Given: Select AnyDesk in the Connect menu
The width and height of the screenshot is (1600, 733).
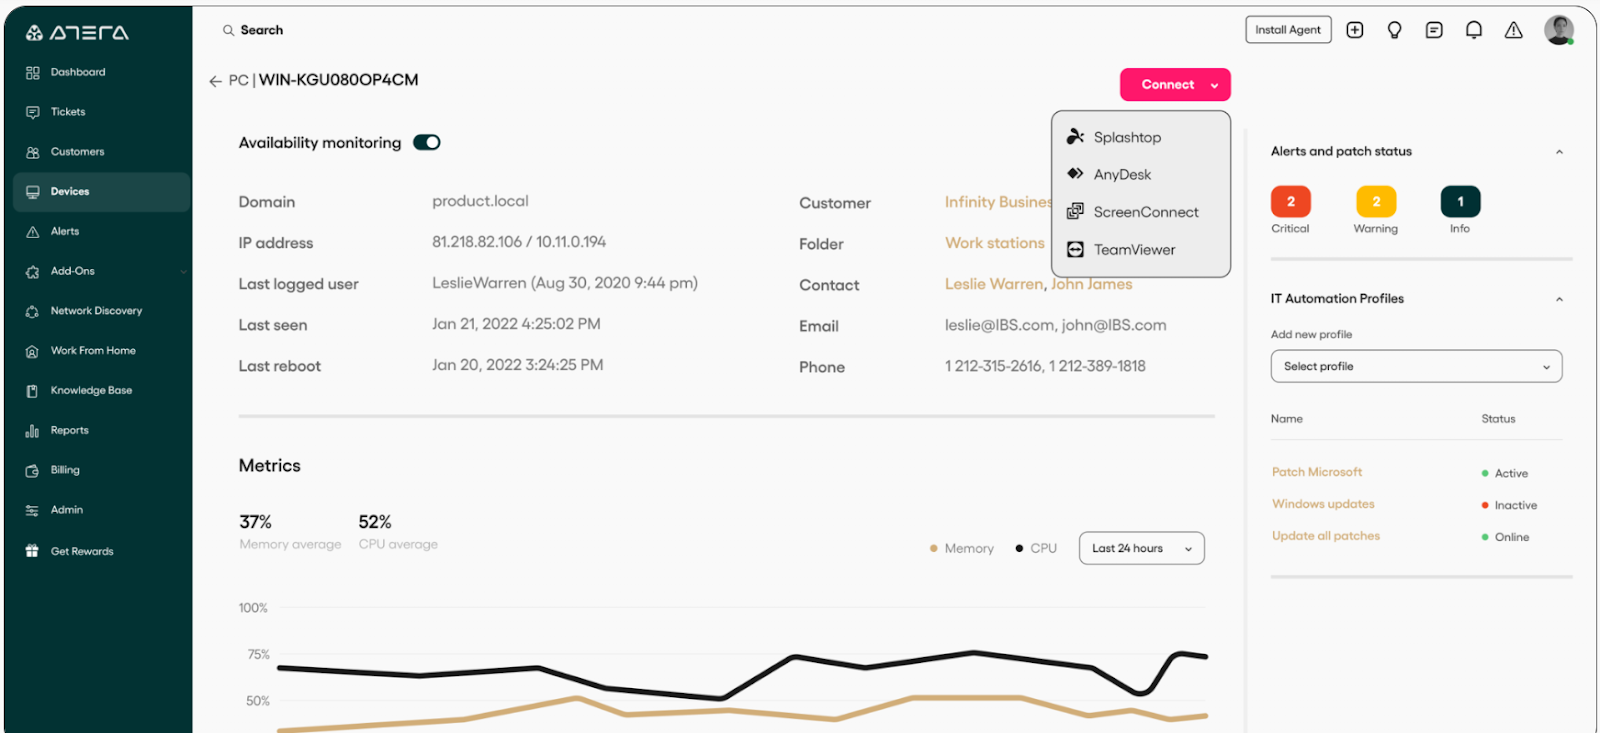Looking at the screenshot, I should (1122, 174).
